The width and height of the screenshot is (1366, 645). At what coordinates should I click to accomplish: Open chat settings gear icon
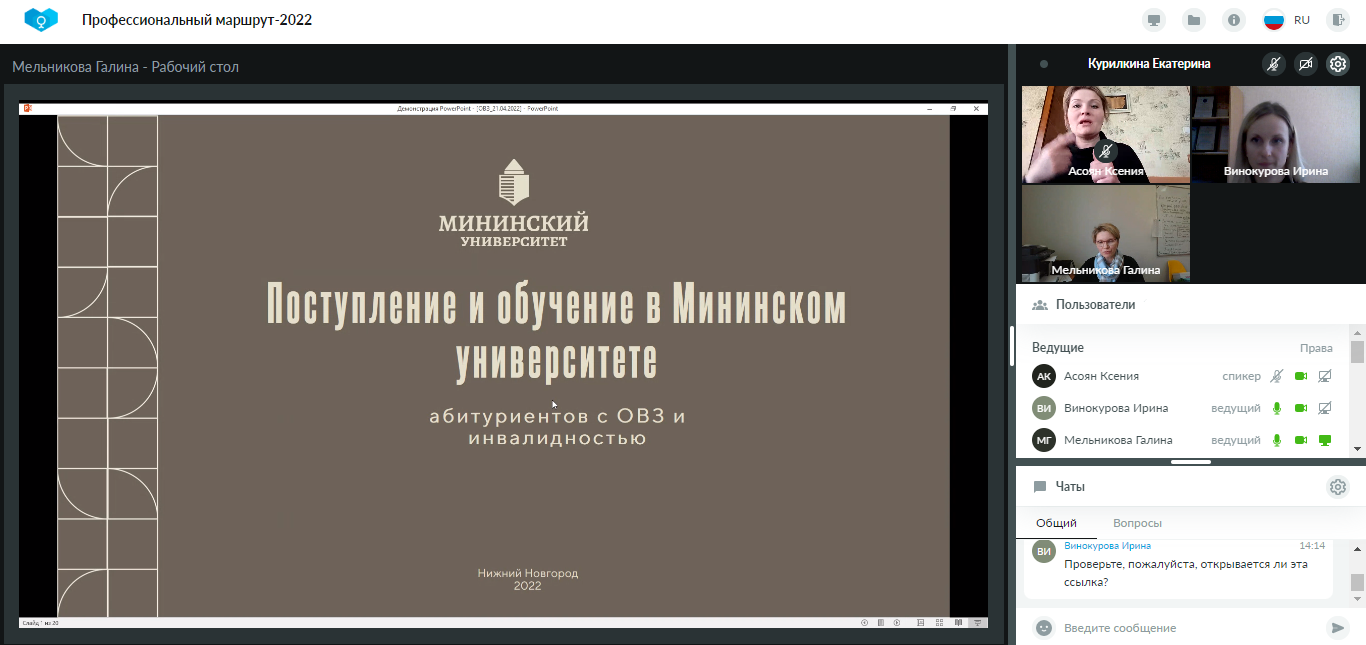click(x=1337, y=487)
